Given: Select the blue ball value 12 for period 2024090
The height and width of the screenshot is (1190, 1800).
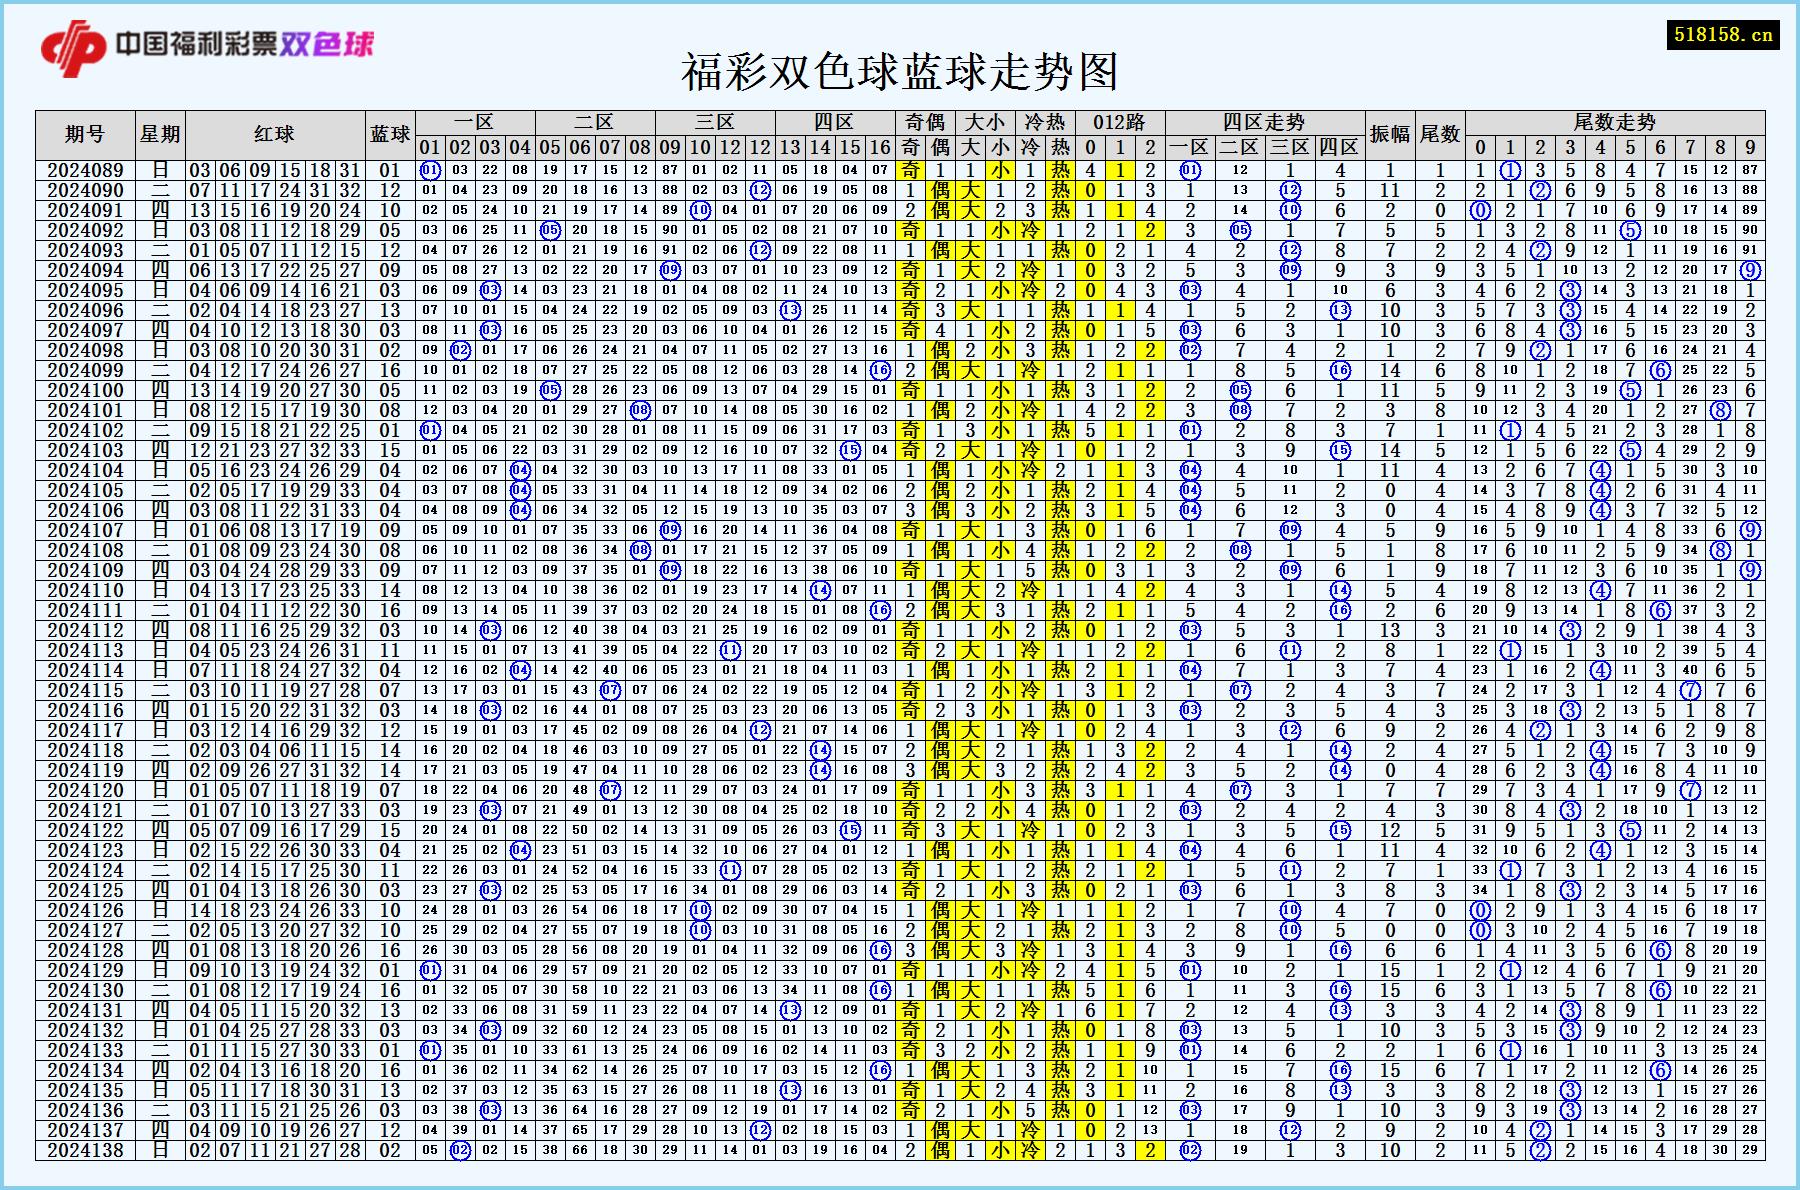Looking at the screenshot, I should (x=392, y=191).
